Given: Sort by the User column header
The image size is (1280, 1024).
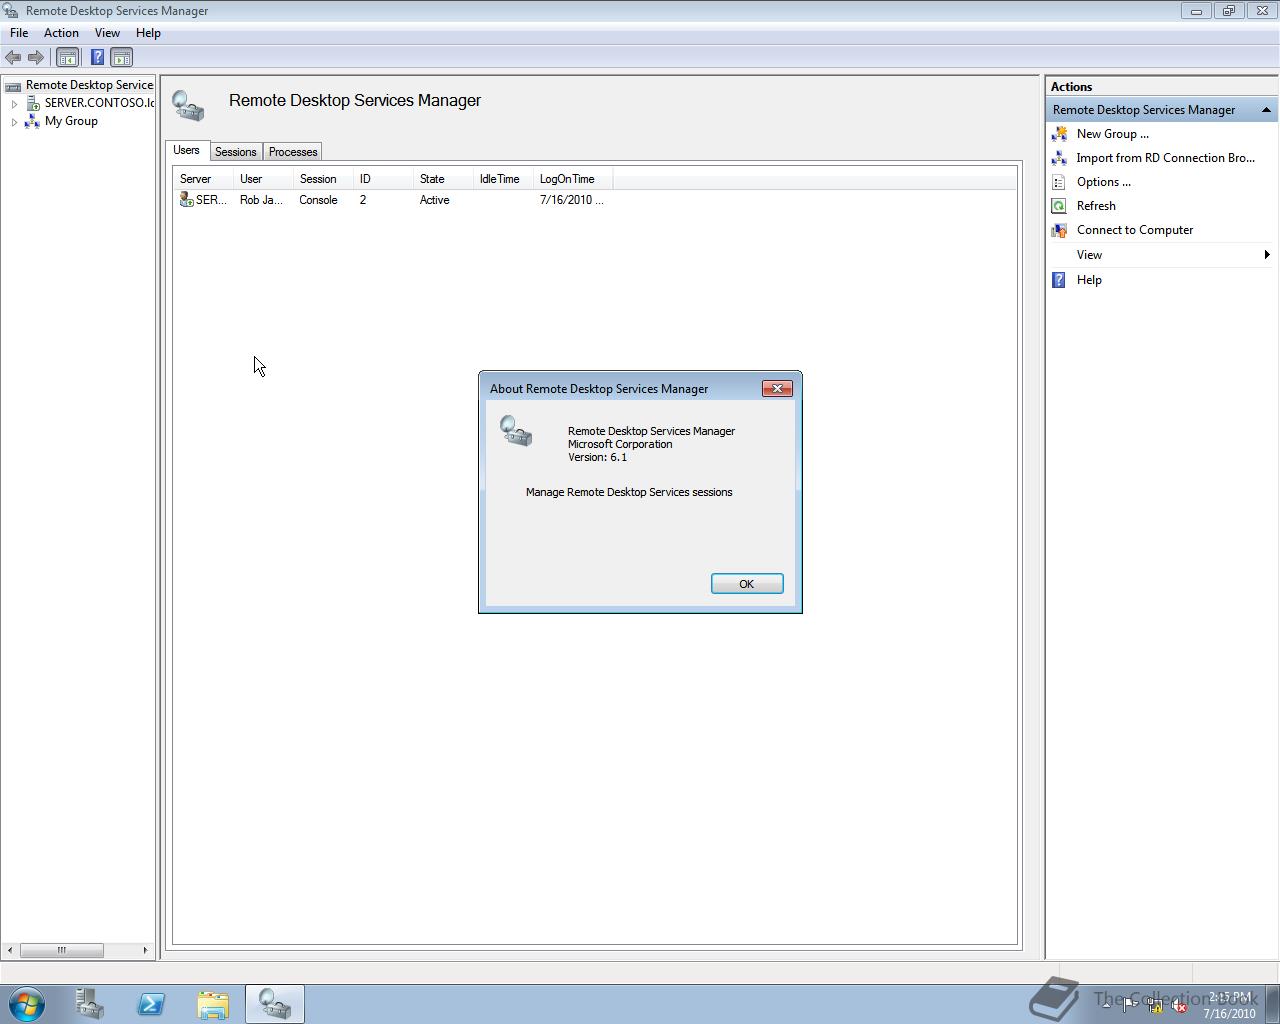Looking at the screenshot, I should (264, 179).
